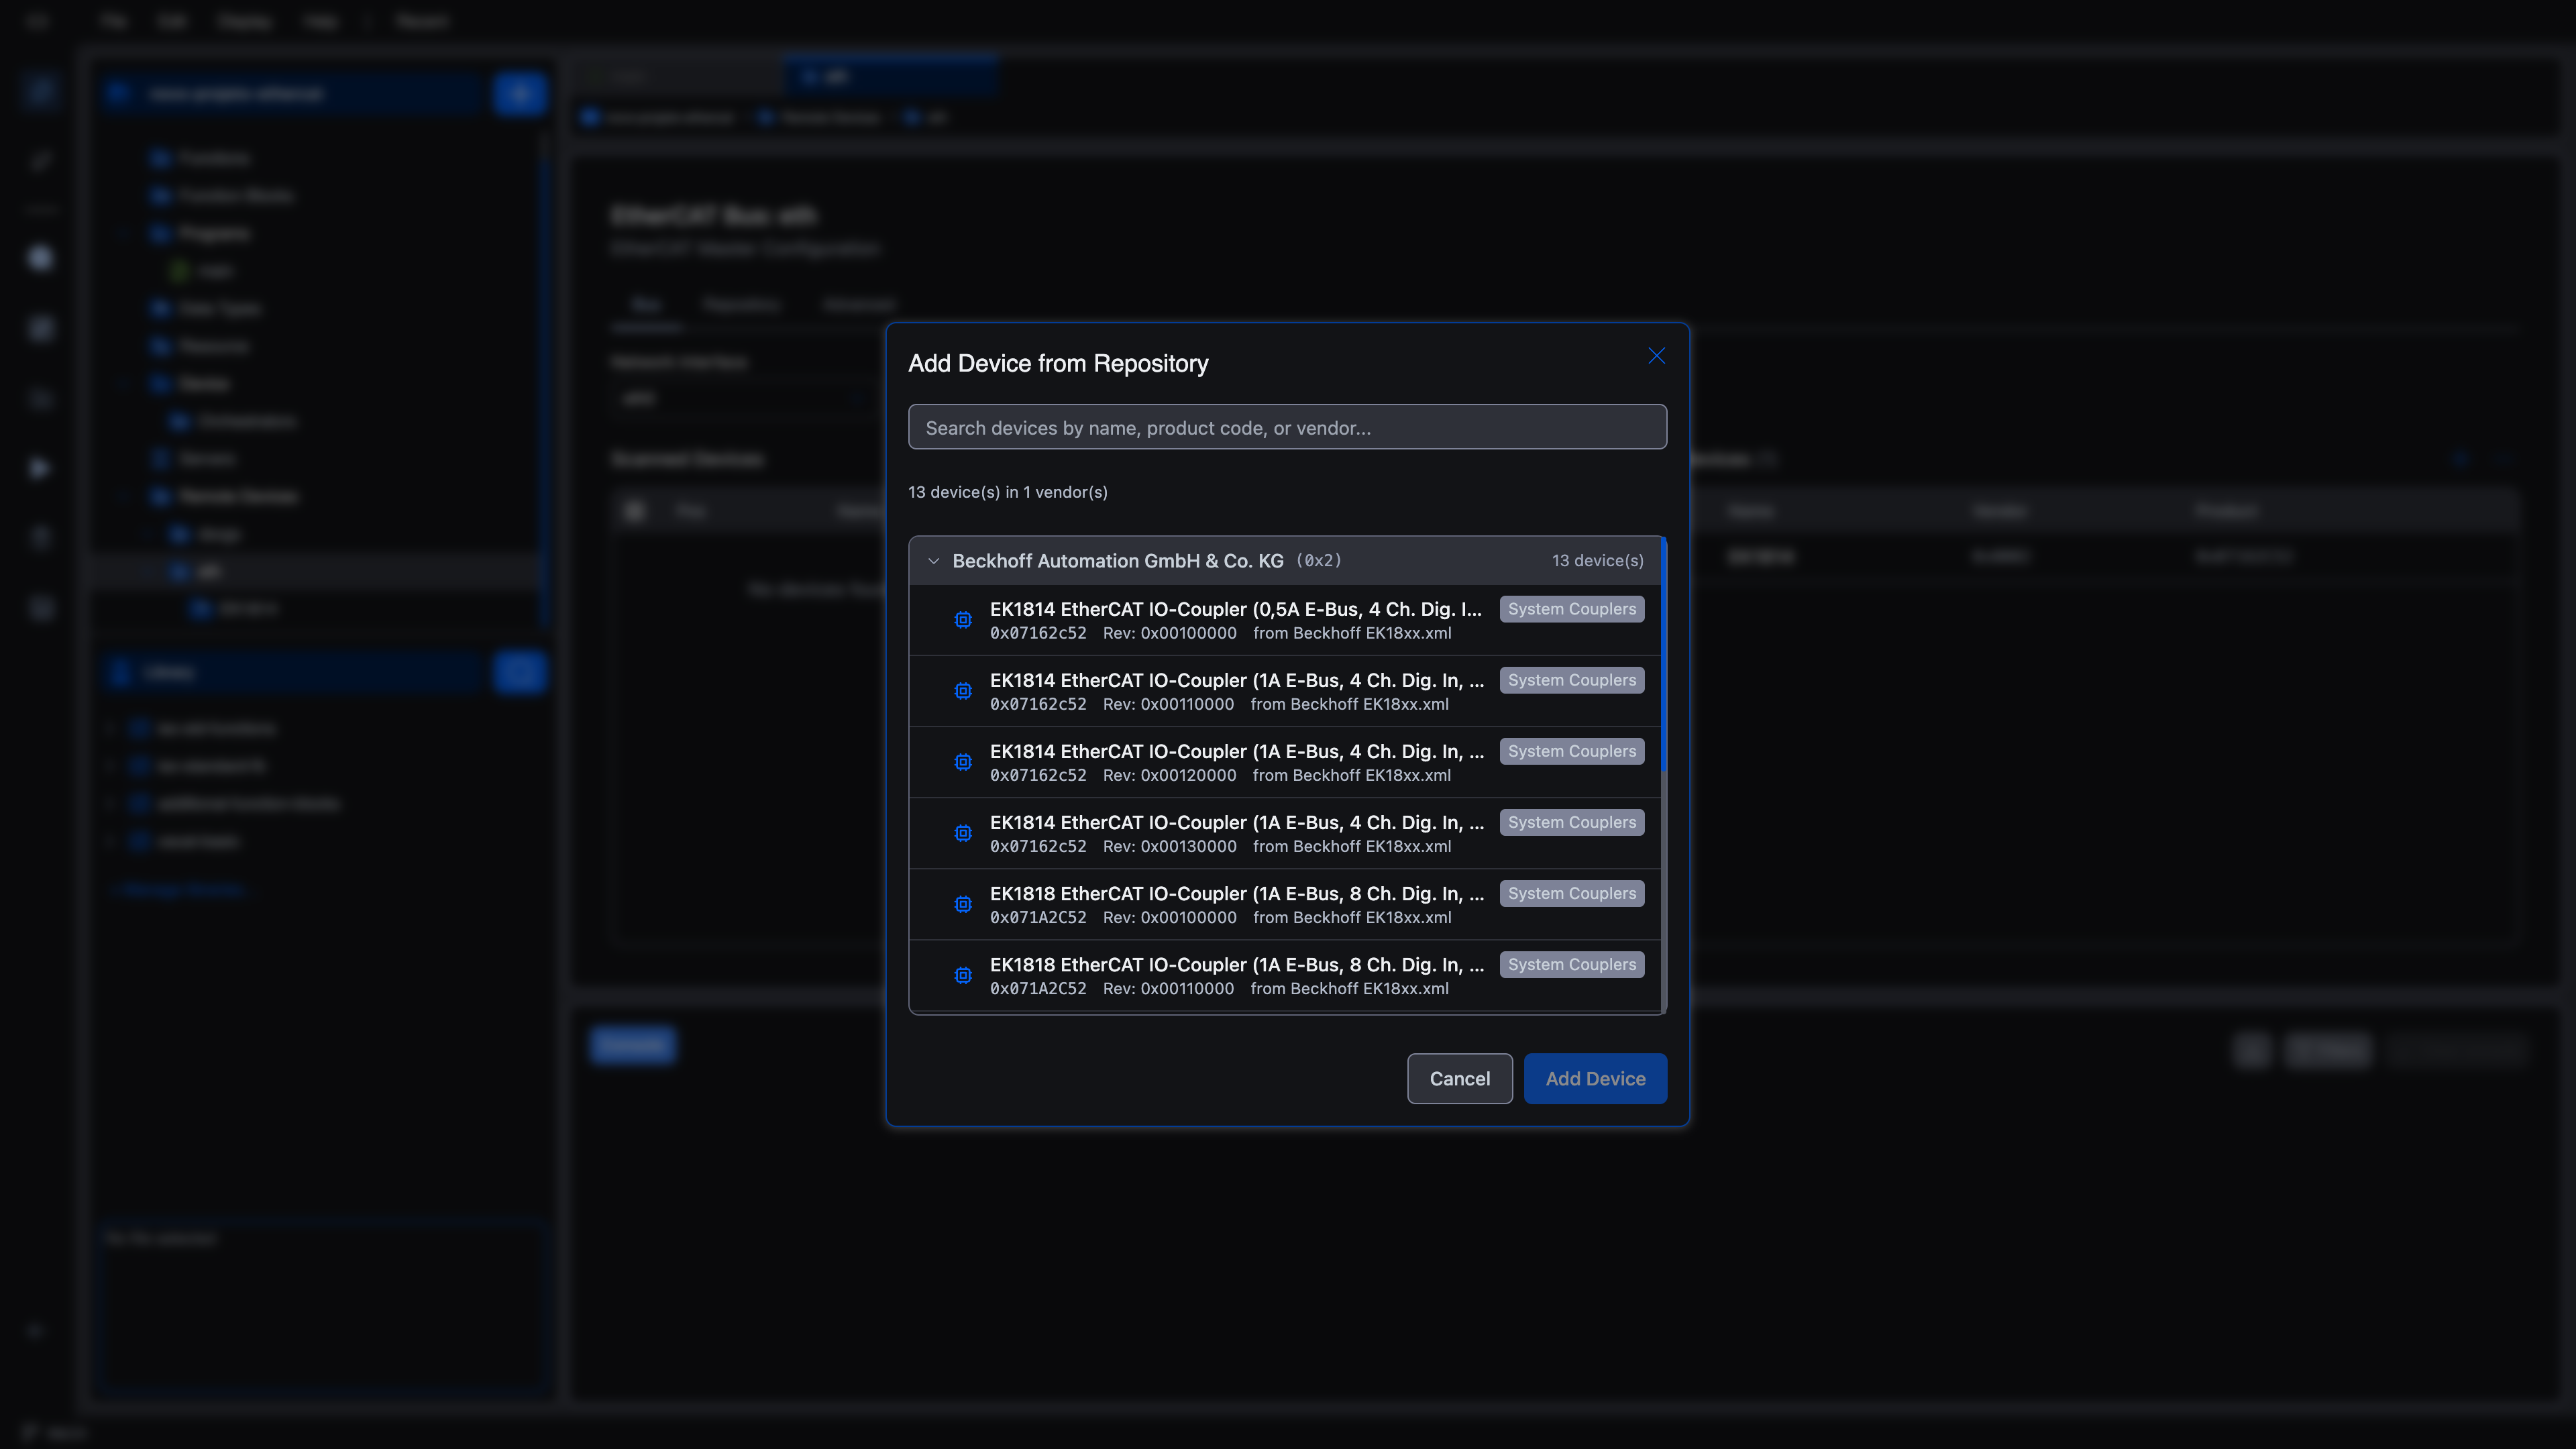This screenshot has height=1449, width=2576.
Task: Select EK1814 0,5A E-Bus coupler row
Action: pos(1284,620)
